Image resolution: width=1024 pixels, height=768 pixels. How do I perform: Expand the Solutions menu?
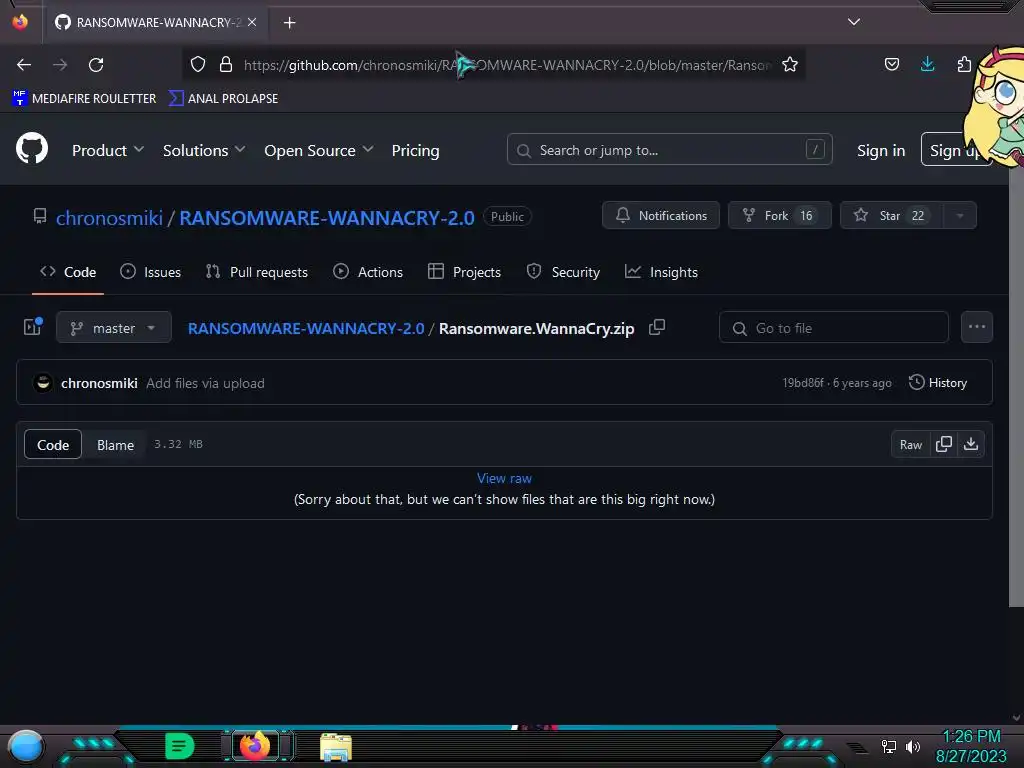coord(204,150)
